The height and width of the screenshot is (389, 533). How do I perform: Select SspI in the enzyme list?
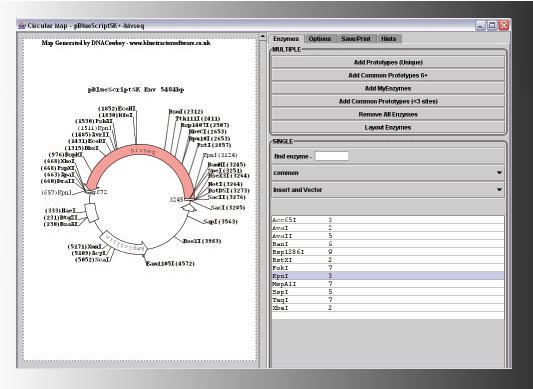pos(388,292)
